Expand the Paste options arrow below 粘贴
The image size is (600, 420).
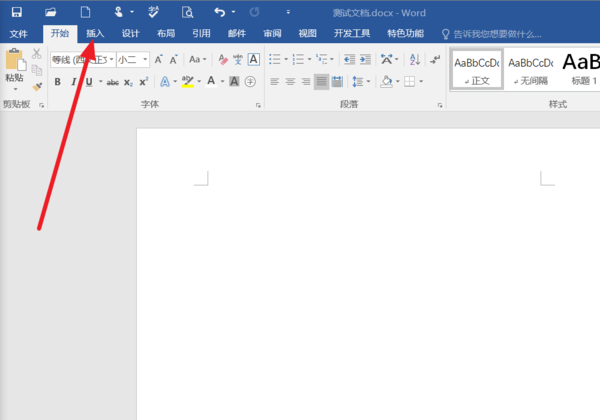point(14,89)
